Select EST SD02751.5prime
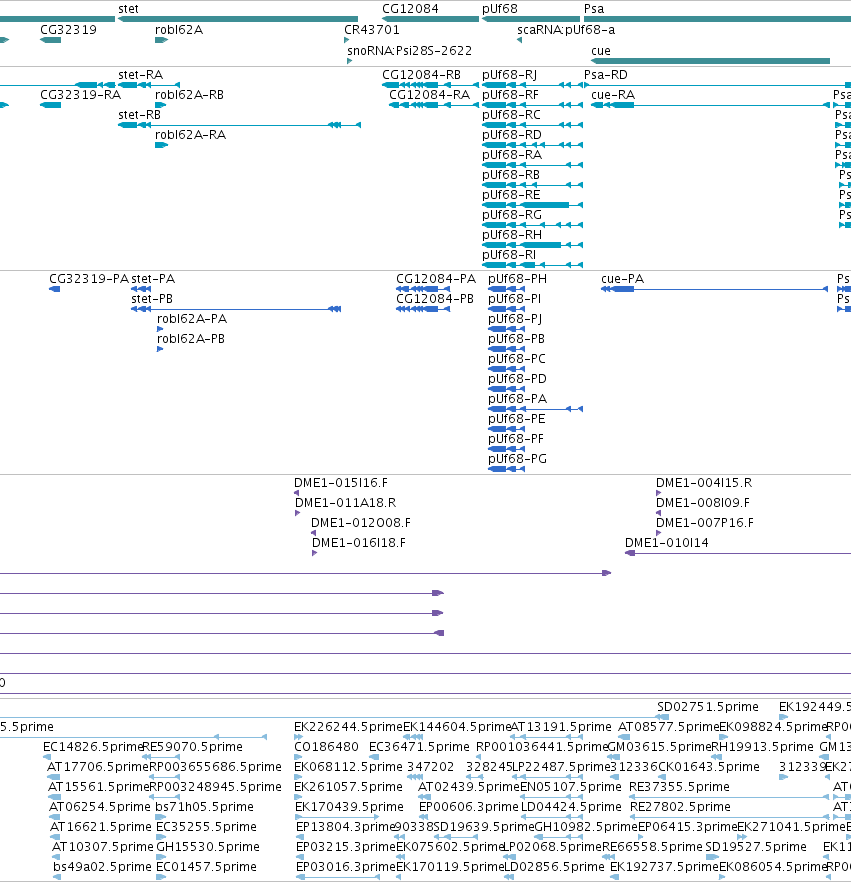The height and width of the screenshot is (882, 851). point(708,706)
